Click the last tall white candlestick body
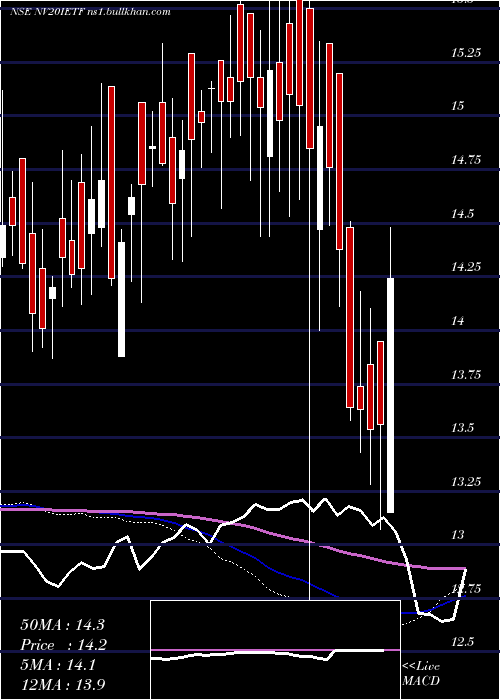The width and height of the screenshot is (500, 700). coord(390,395)
